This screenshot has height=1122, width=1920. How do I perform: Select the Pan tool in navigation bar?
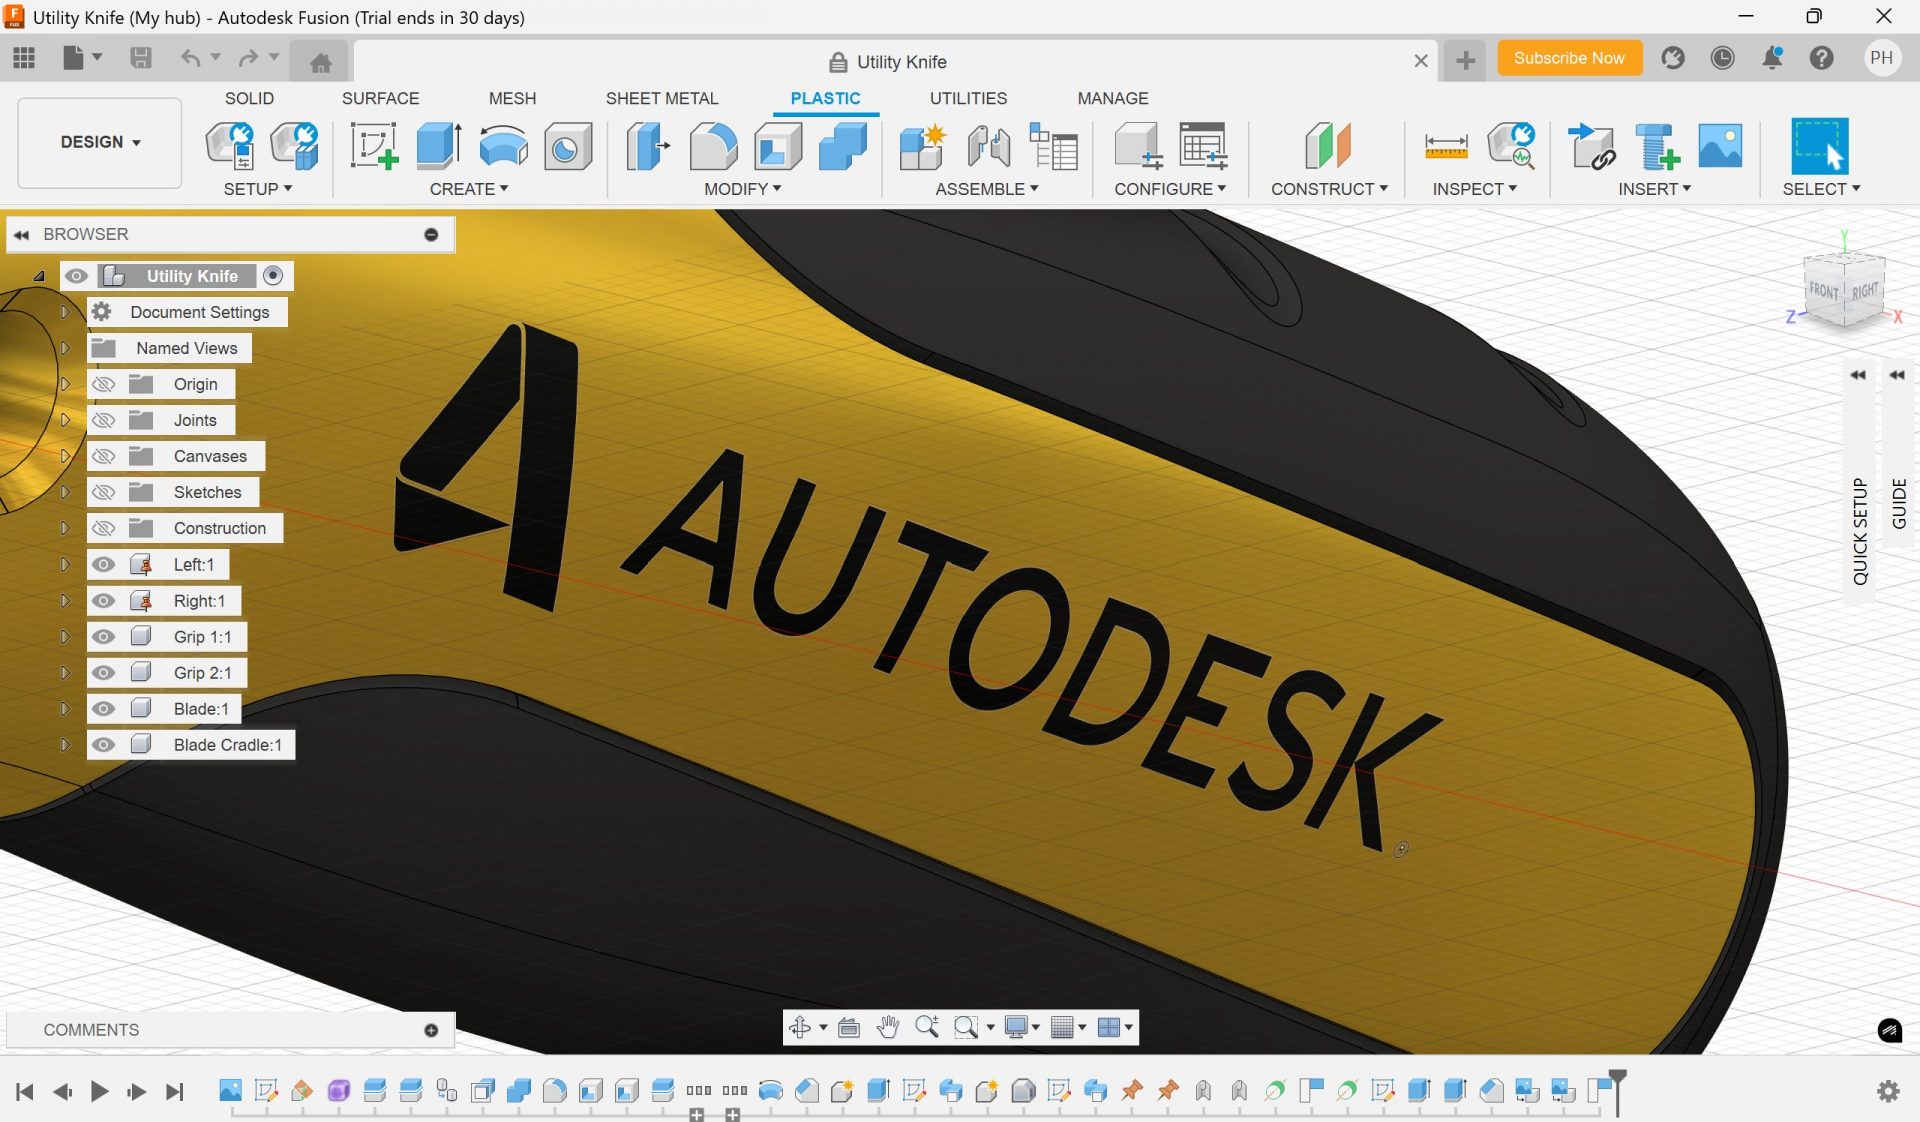pos(888,1027)
